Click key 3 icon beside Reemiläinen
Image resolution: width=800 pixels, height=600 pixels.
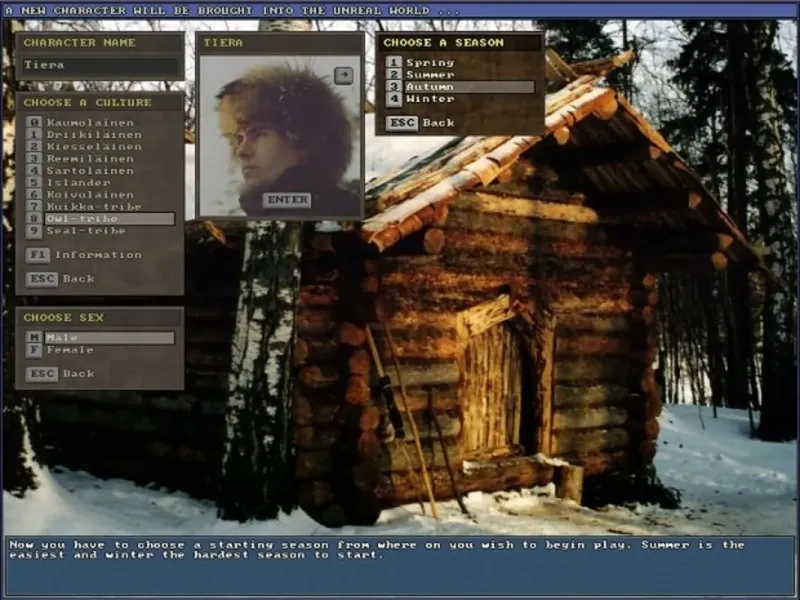(x=34, y=159)
